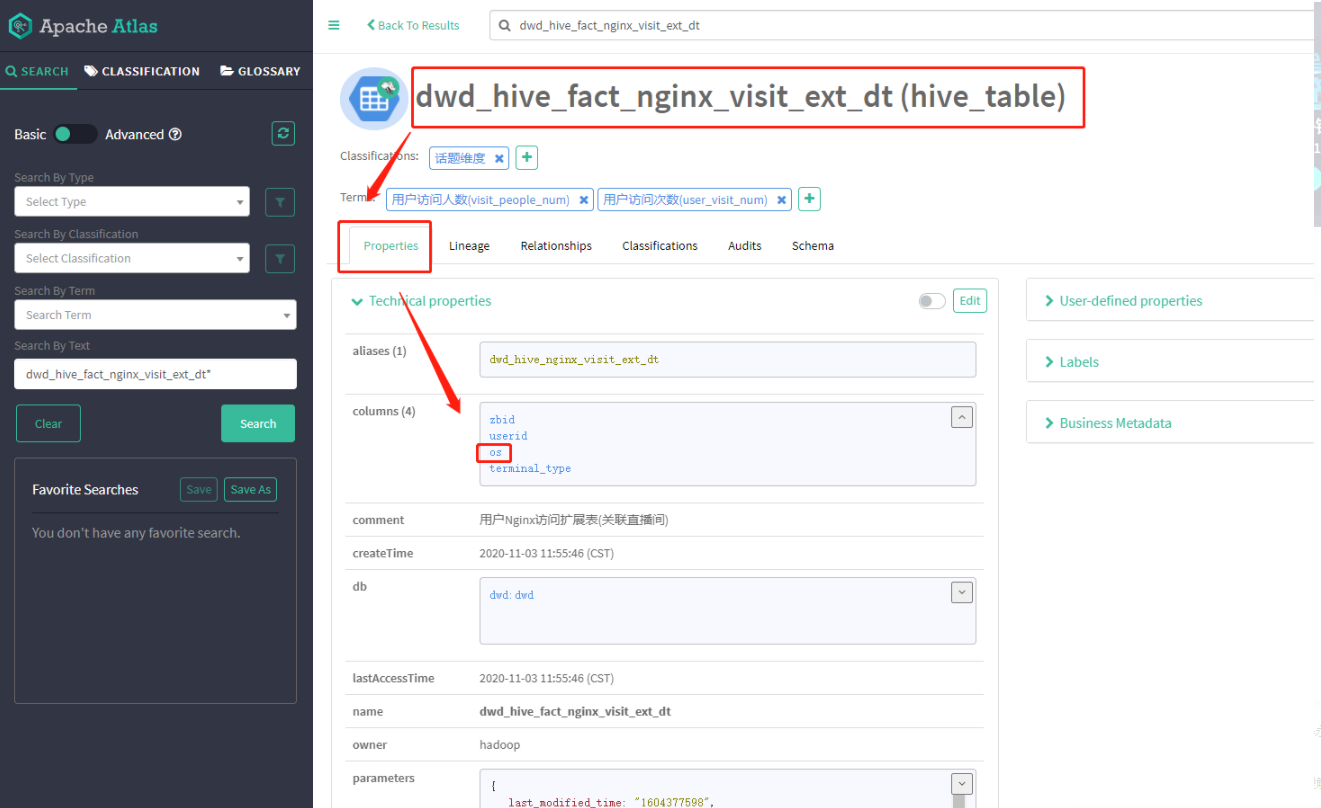The width and height of the screenshot is (1321, 808).
Task: Click the refresh icon beside Advanced
Action: (283, 133)
